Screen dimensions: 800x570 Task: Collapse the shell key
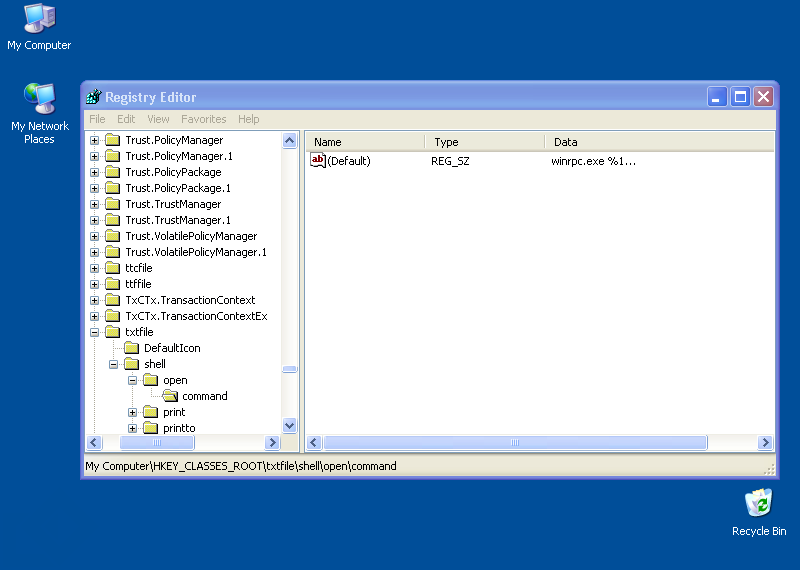(113, 364)
